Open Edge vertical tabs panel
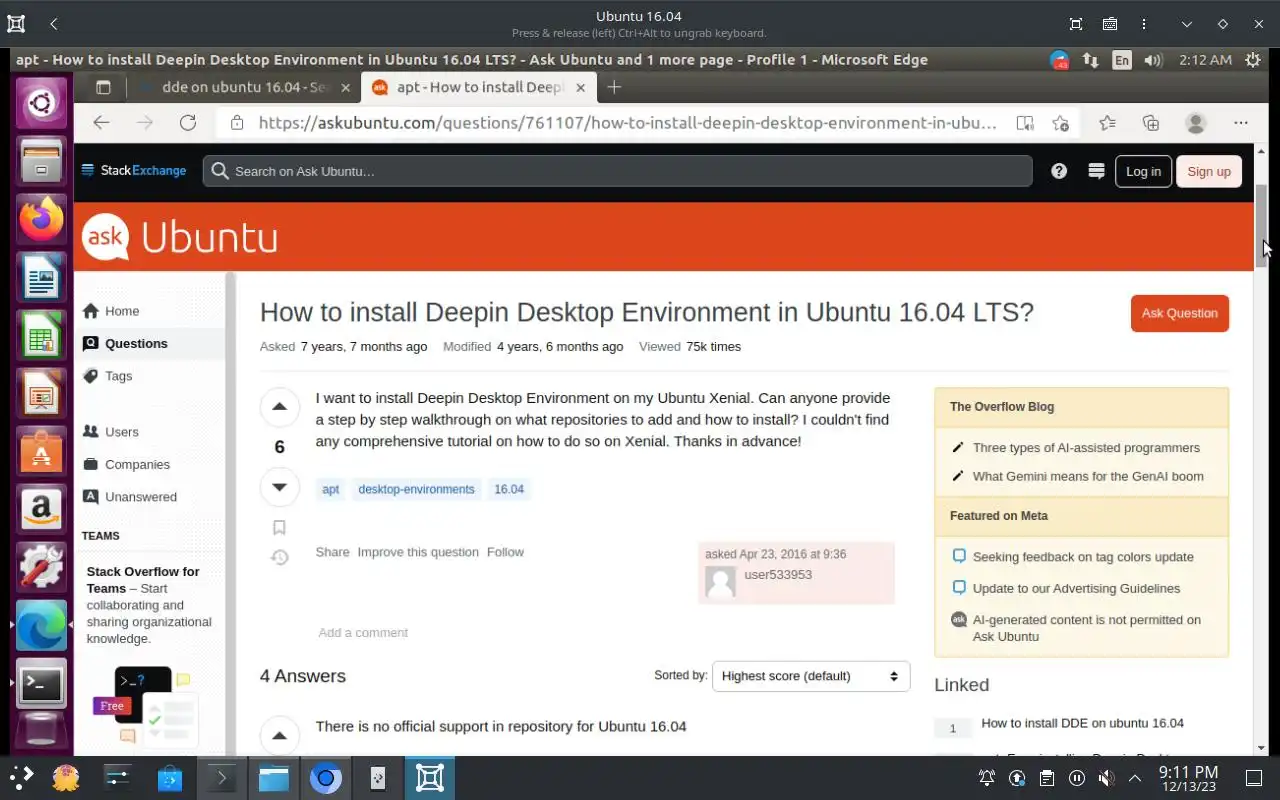This screenshot has height=800, width=1280. pos(102,87)
